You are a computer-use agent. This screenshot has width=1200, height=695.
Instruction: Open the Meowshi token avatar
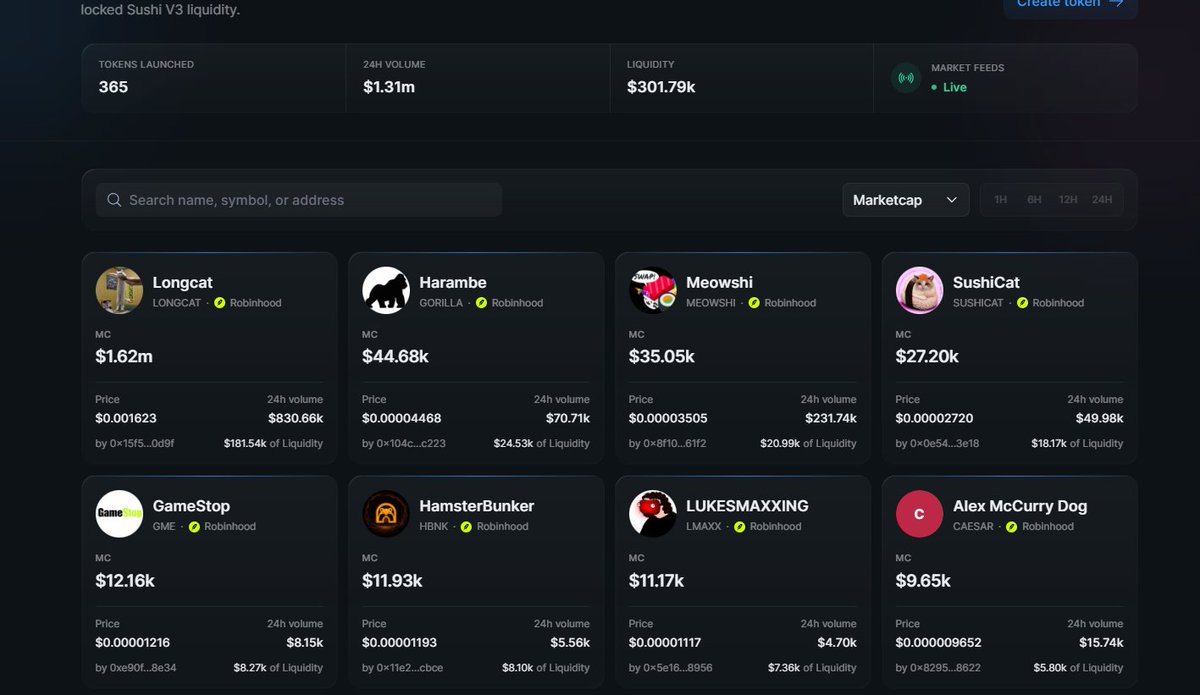(653, 290)
